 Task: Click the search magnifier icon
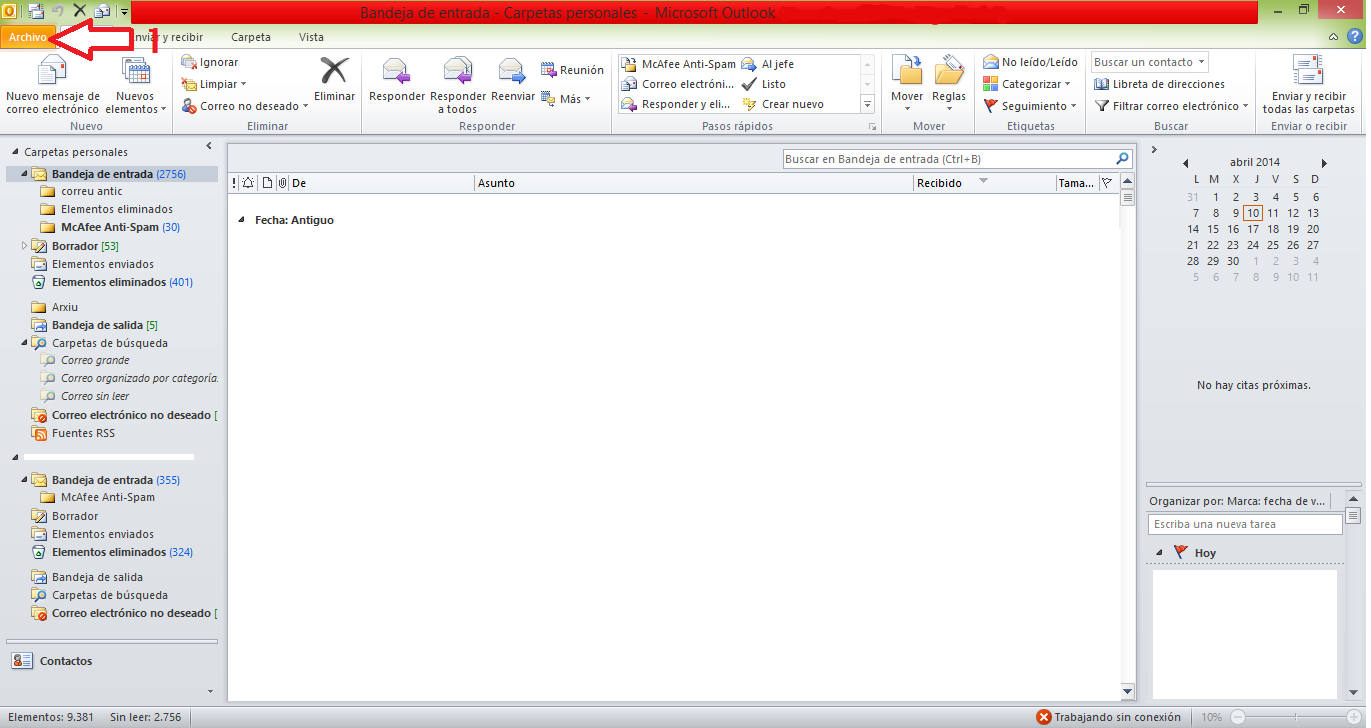click(x=1122, y=159)
